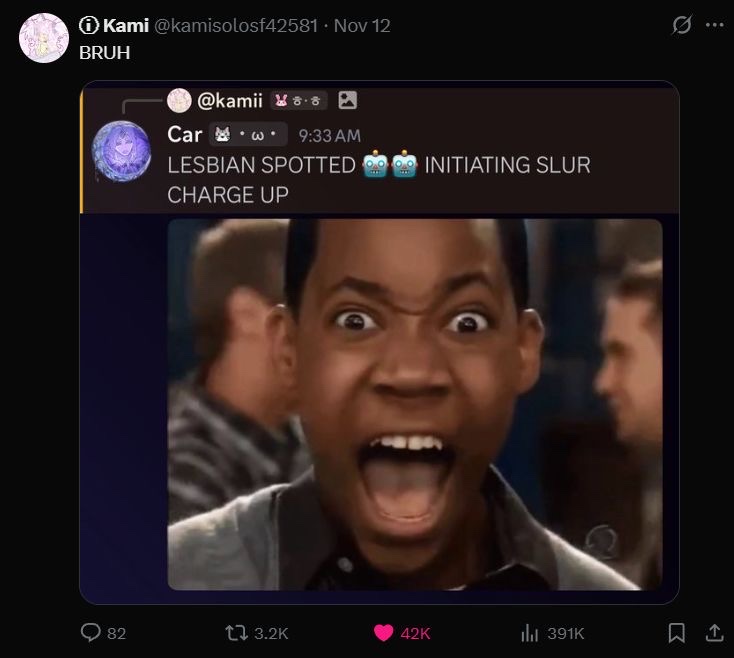Viewport: 734px width, 658px height.
Task: Unlike the post using the pink heart
Action: [x=383, y=633]
